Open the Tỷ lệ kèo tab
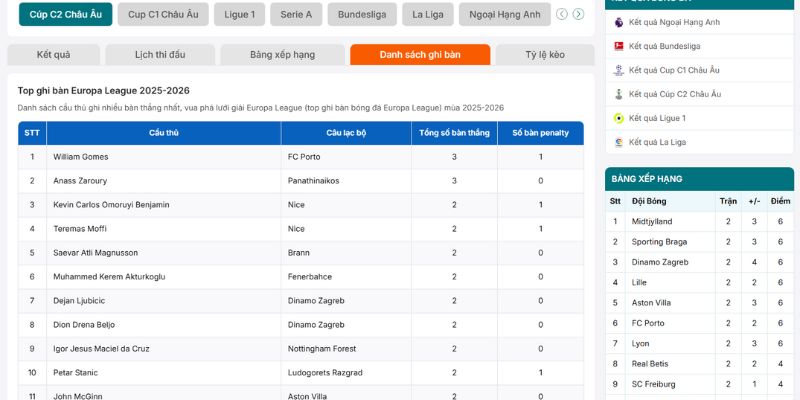Screen dimensions: 800x400 tap(544, 55)
